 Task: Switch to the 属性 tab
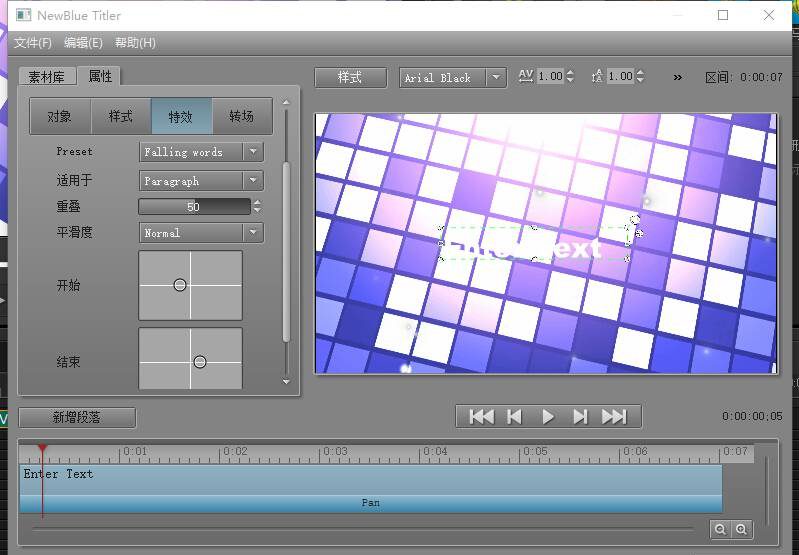(100, 76)
